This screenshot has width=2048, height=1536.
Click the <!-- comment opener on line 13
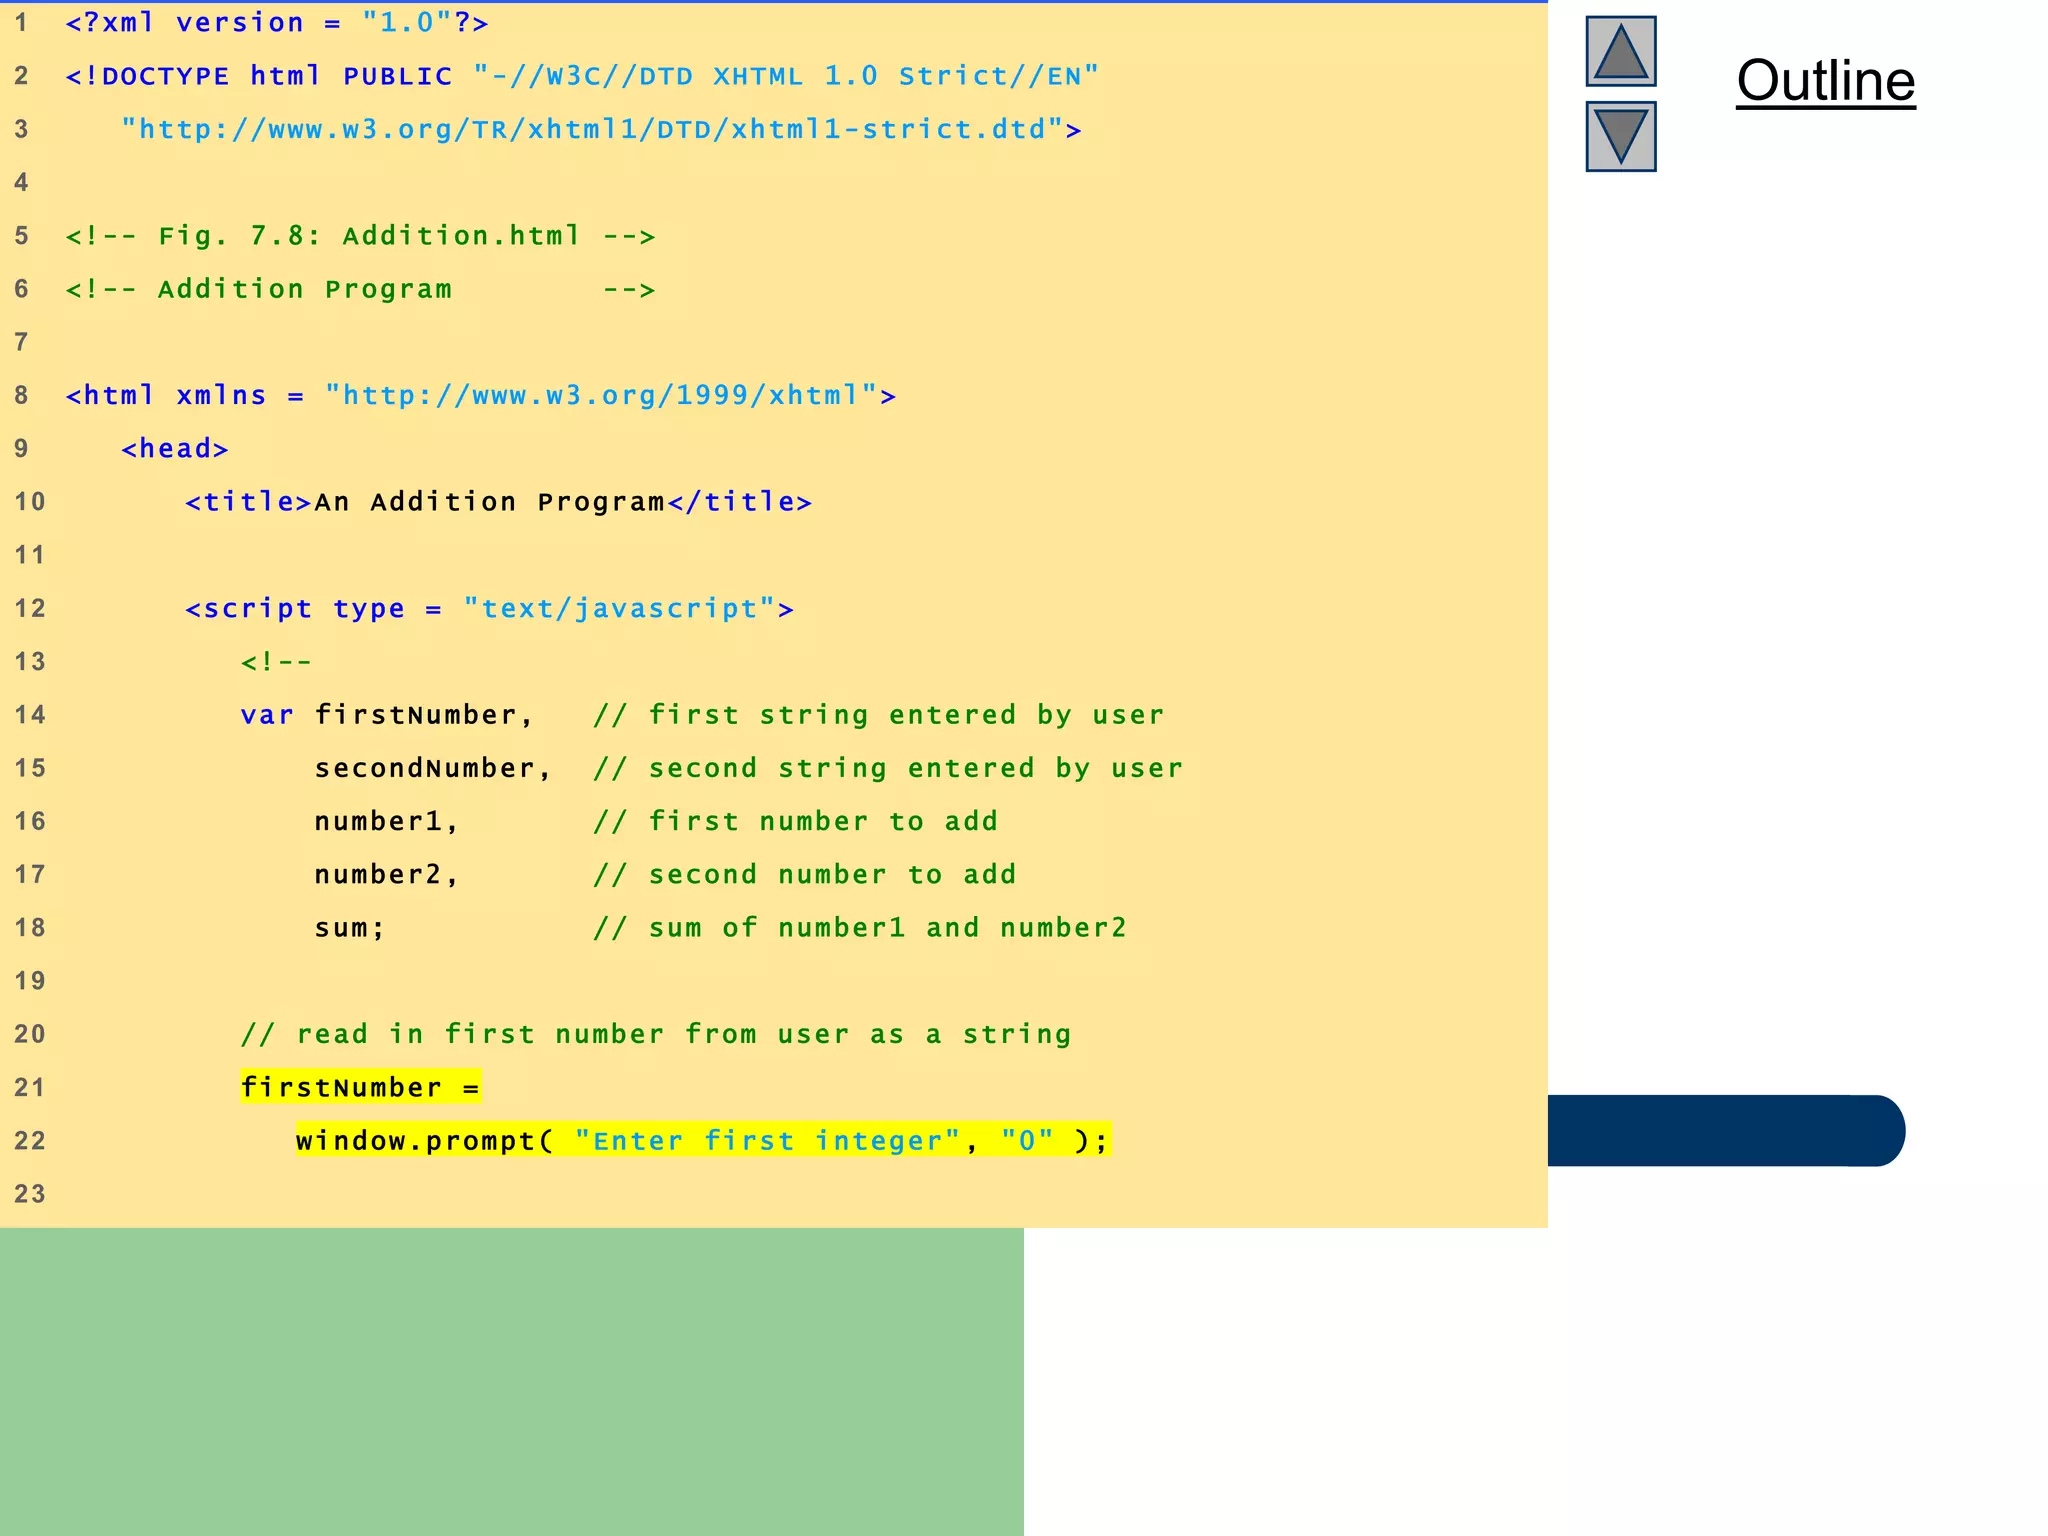coord(277,661)
